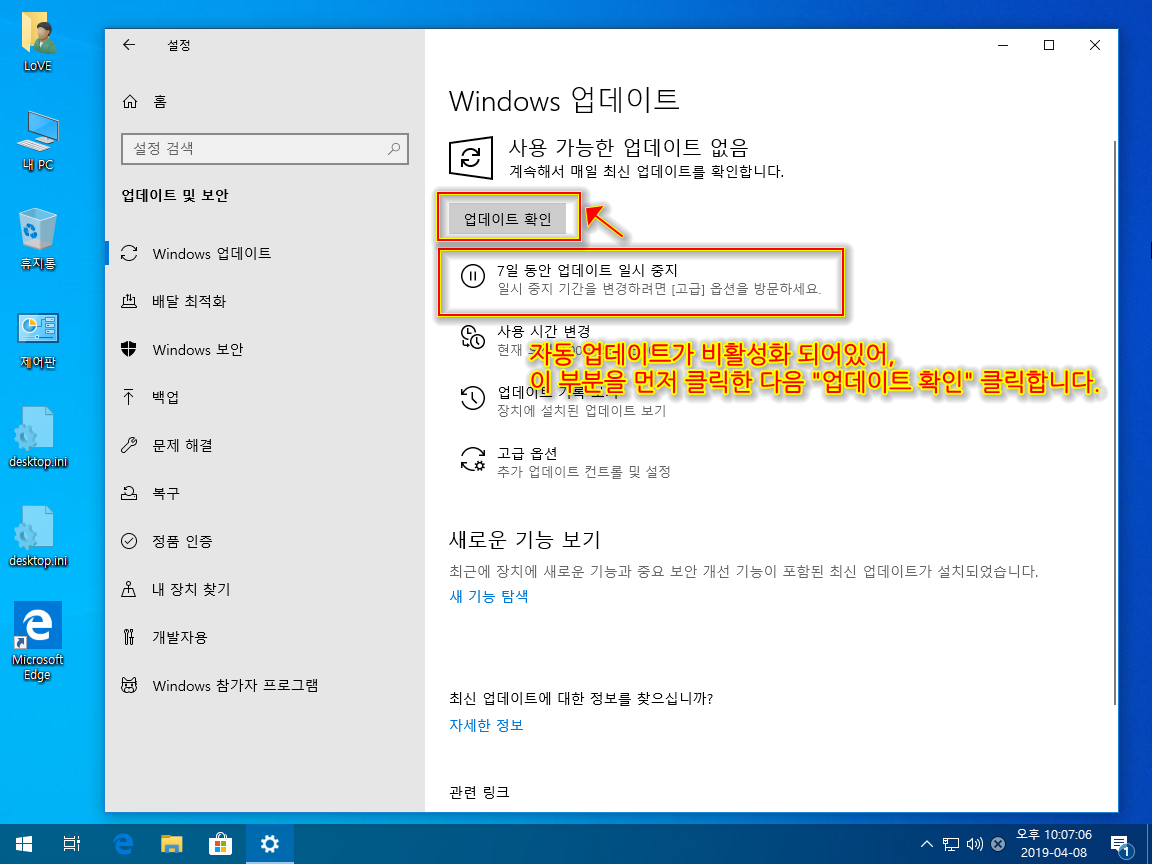The image size is (1152, 864).
Task: Open the taskbar clock and date
Action: click(x=1054, y=844)
